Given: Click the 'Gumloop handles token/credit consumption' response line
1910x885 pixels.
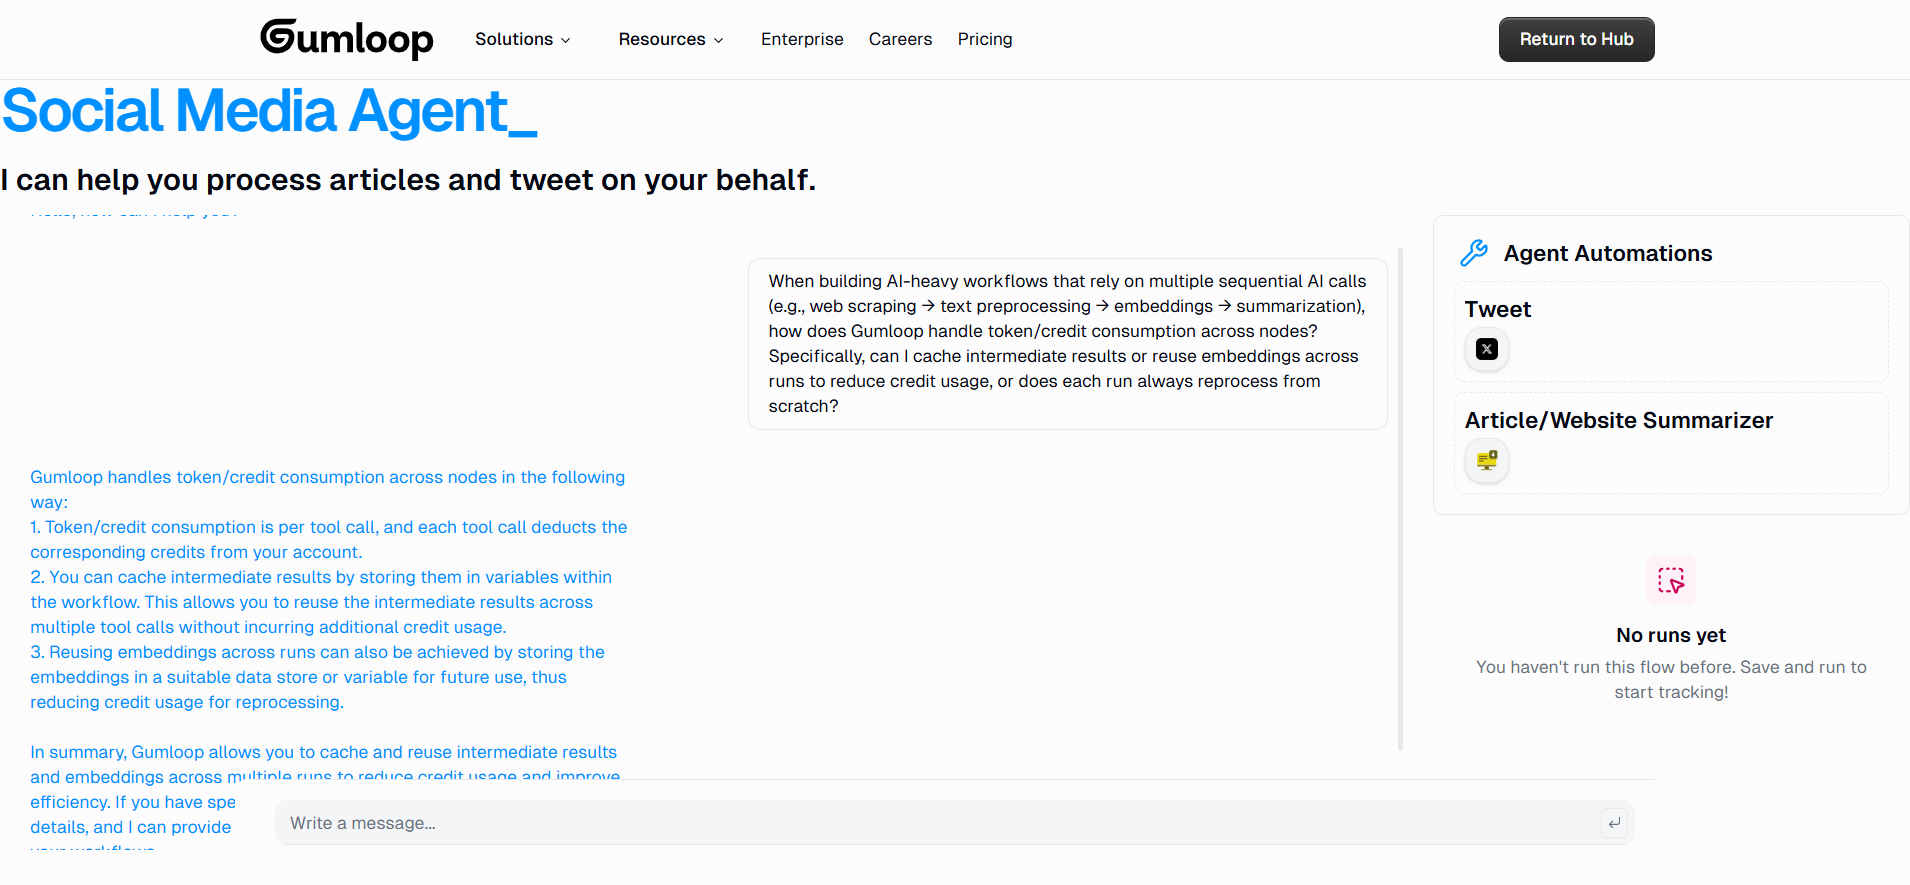Looking at the screenshot, I should 327,489.
